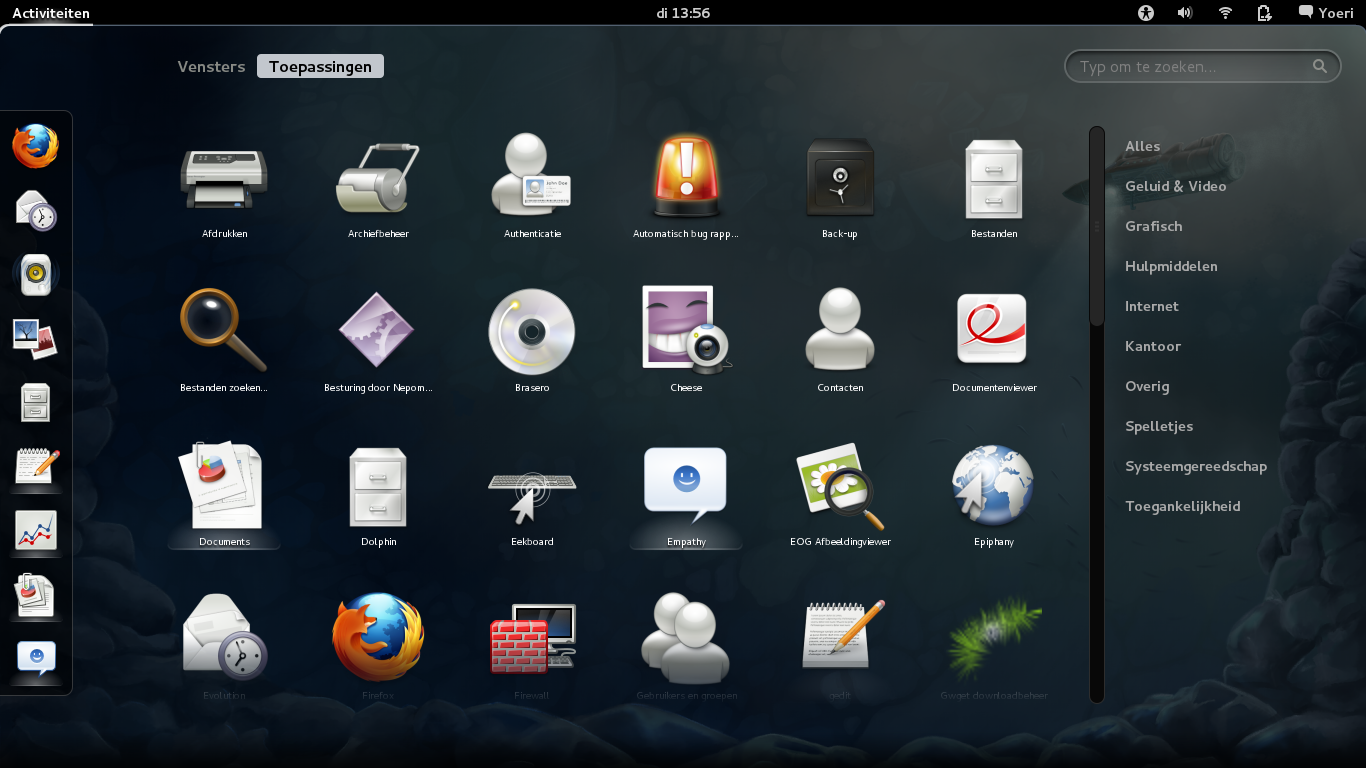Open Empathy chat icon in the dash
This screenshot has width=1366, height=768.
(x=36, y=658)
